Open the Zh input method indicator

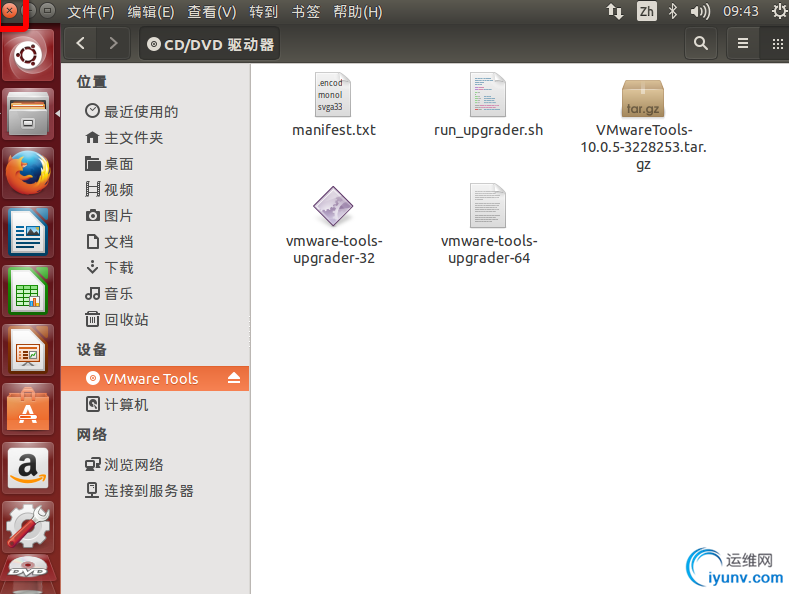tap(647, 11)
